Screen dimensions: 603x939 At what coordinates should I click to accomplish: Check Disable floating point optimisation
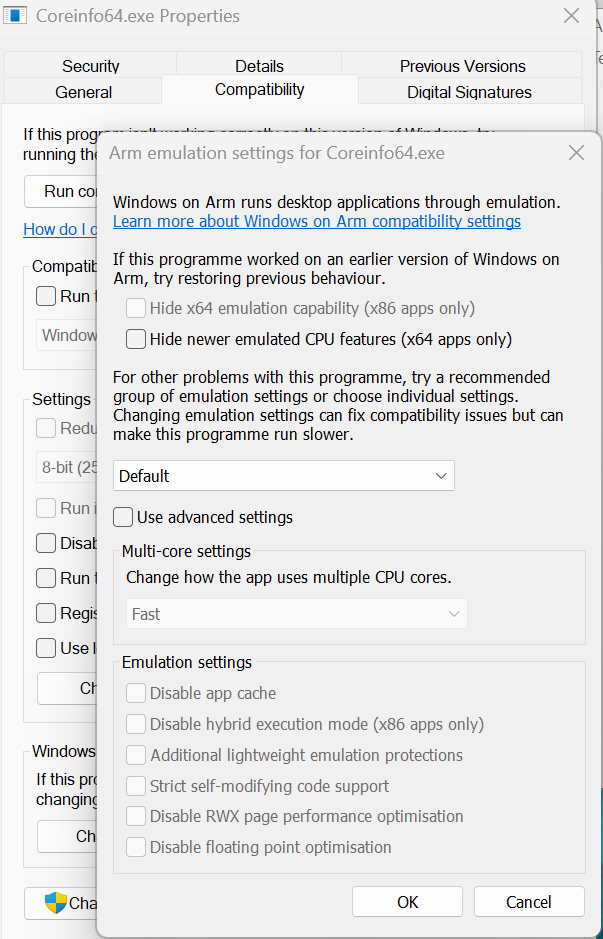pyautogui.click(x=135, y=847)
